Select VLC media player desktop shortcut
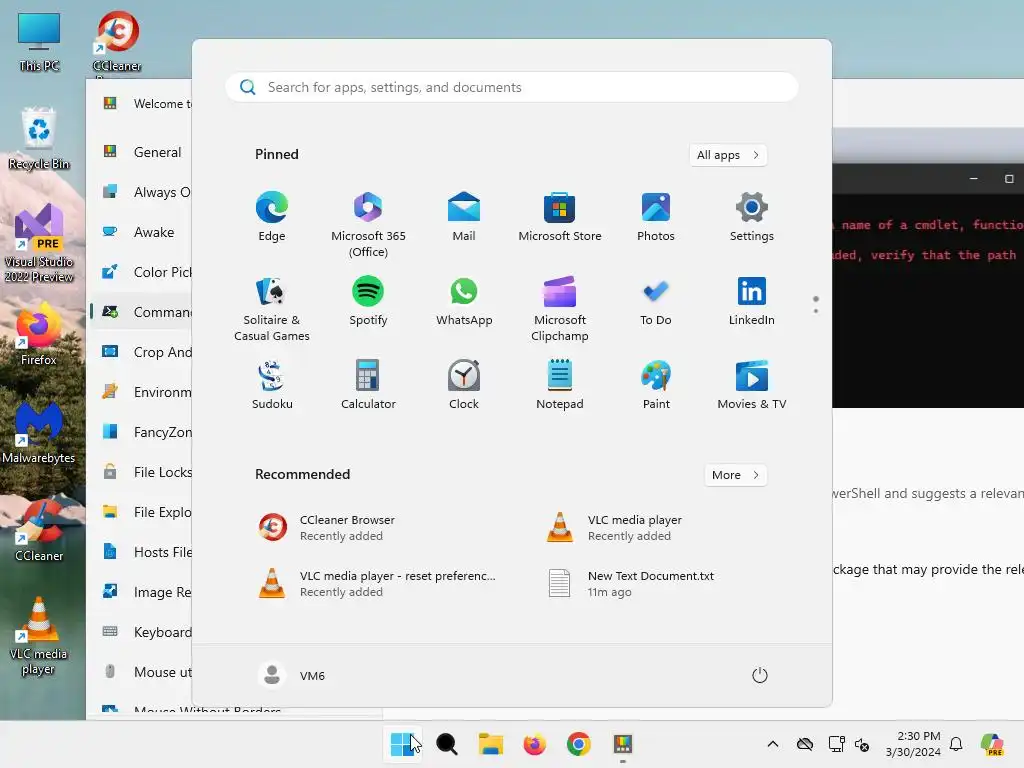The width and height of the screenshot is (1024, 768). [x=39, y=636]
